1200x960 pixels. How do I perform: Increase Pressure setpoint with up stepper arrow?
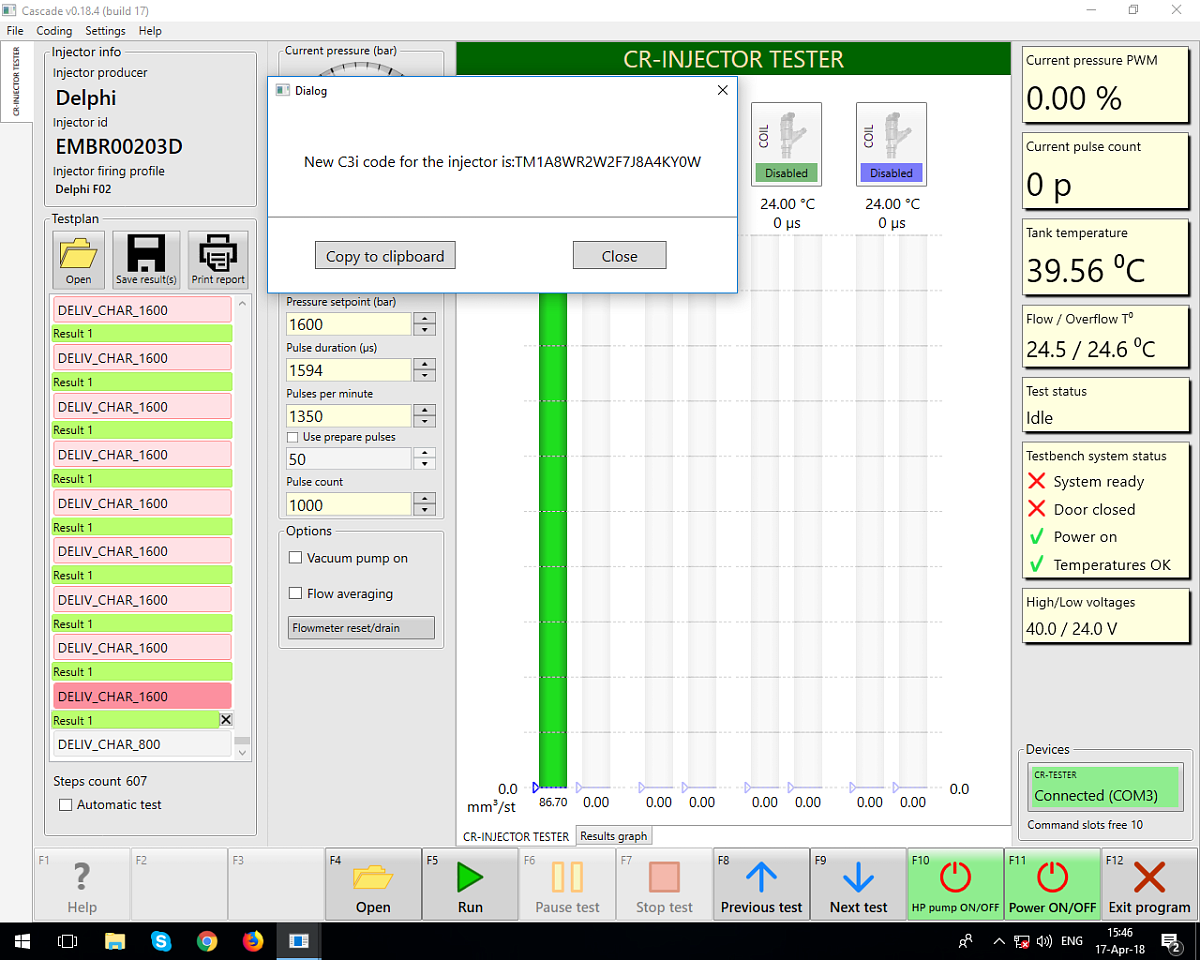point(426,318)
